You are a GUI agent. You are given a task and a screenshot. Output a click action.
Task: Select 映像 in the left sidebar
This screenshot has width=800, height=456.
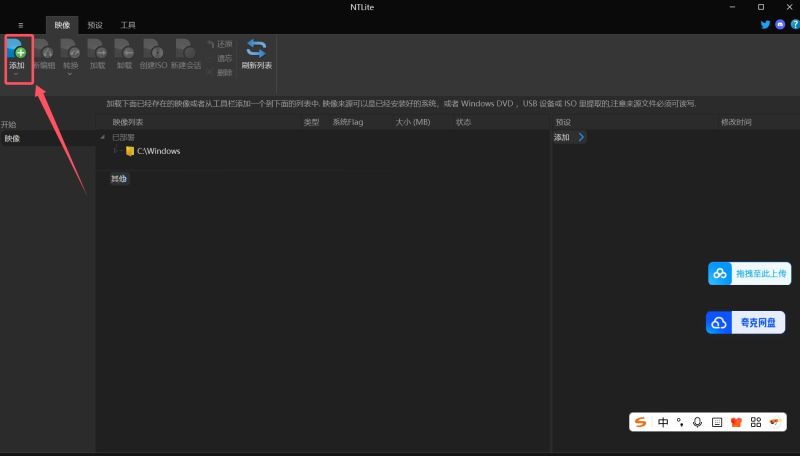pos(47,138)
